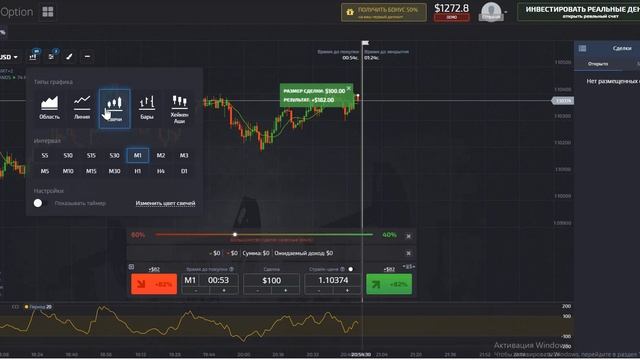The height and width of the screenshot is (360, 640).
Task: Click the Change candle colors link
Action: pos(165,203)
